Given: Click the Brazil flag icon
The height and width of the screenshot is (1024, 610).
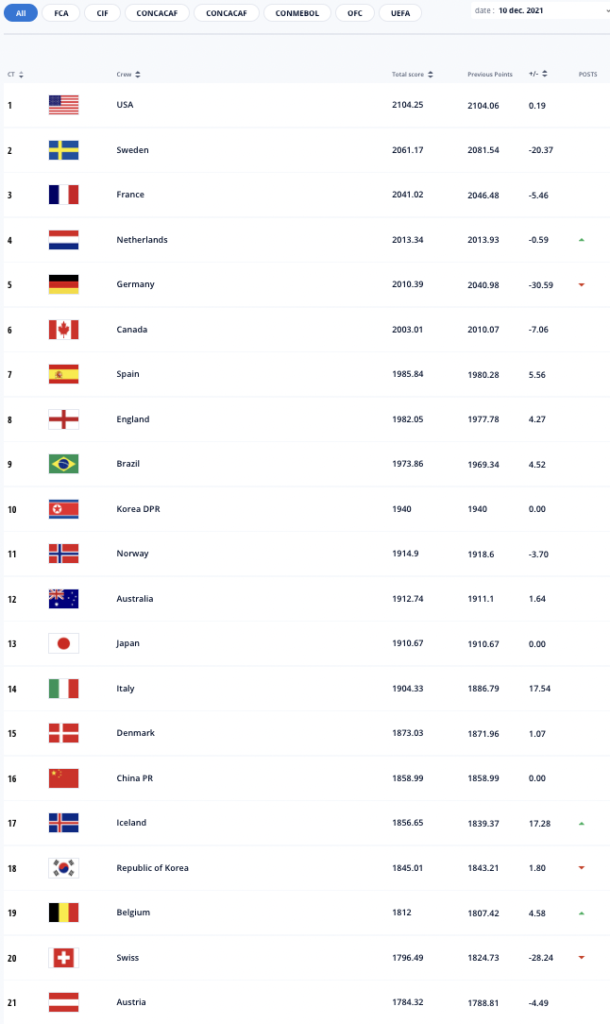Looking at the screenshot, I should click(x=63, y=464).
